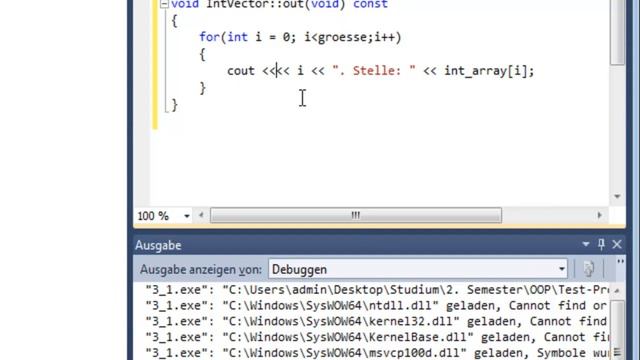Open the 100 % zoom dropdown
The image size is (640, 360).
tap(187, 216)
